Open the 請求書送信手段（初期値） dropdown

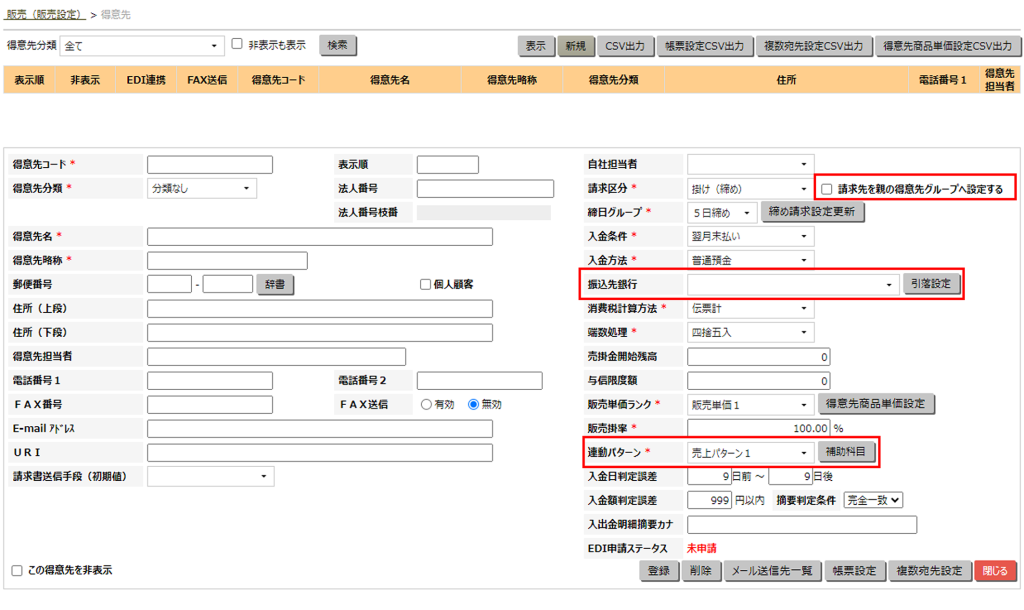(x=210, y=476)
